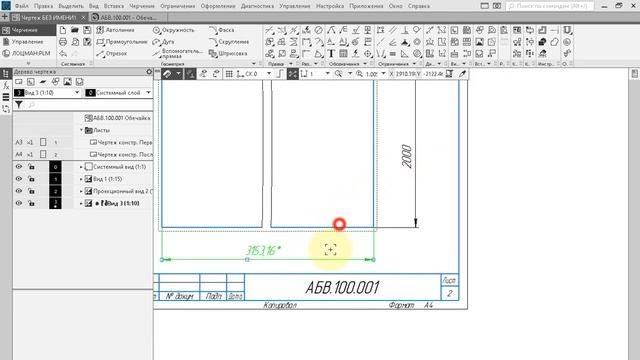
Task: Toggle the snaps button left of the step field
Action: (x=293, y=74)
